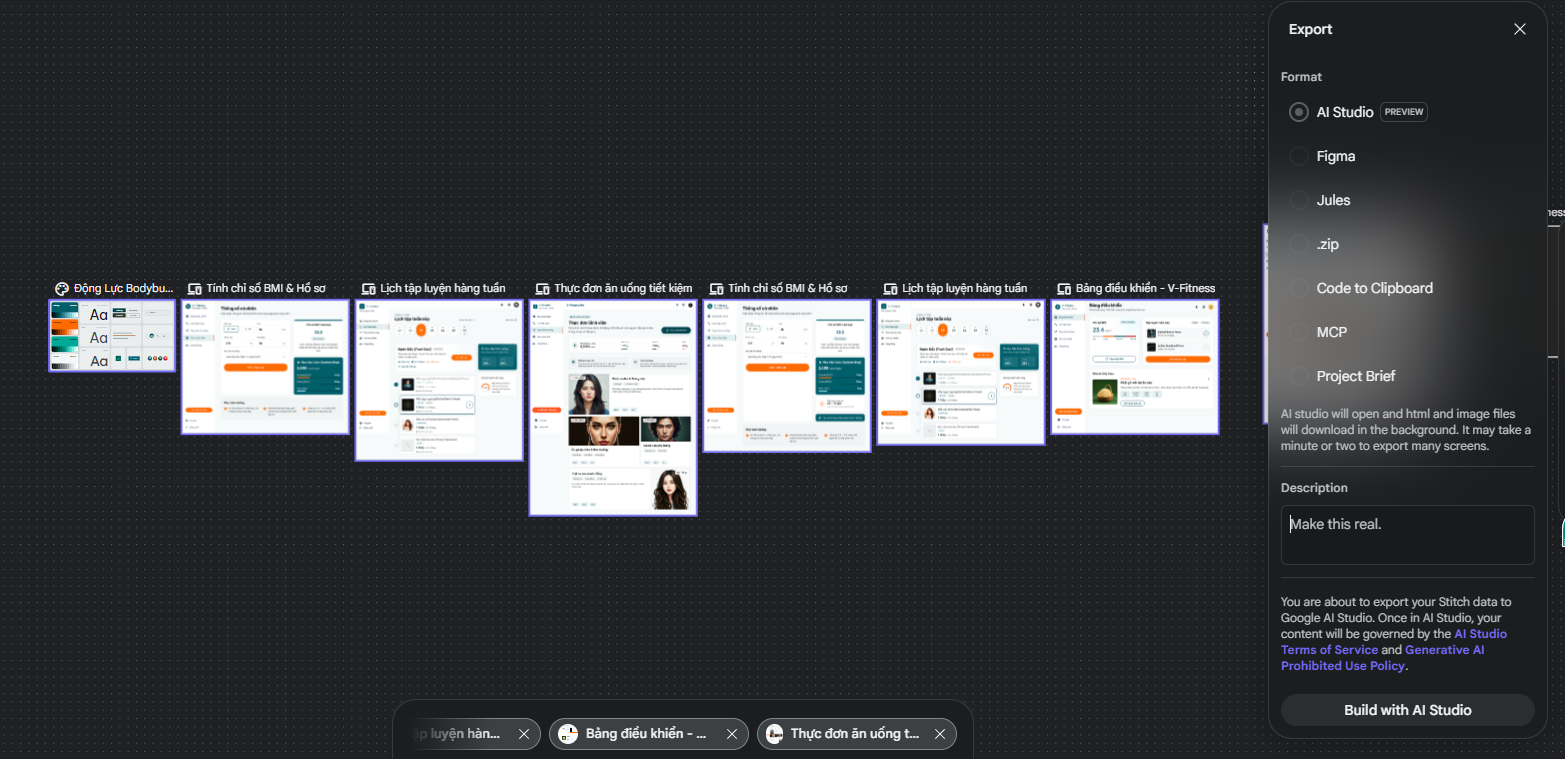Click the Bảng điều khiển - V-Fitness title
The image size is (1565, 759).
pyautogui.click(x=1146, y=288)
